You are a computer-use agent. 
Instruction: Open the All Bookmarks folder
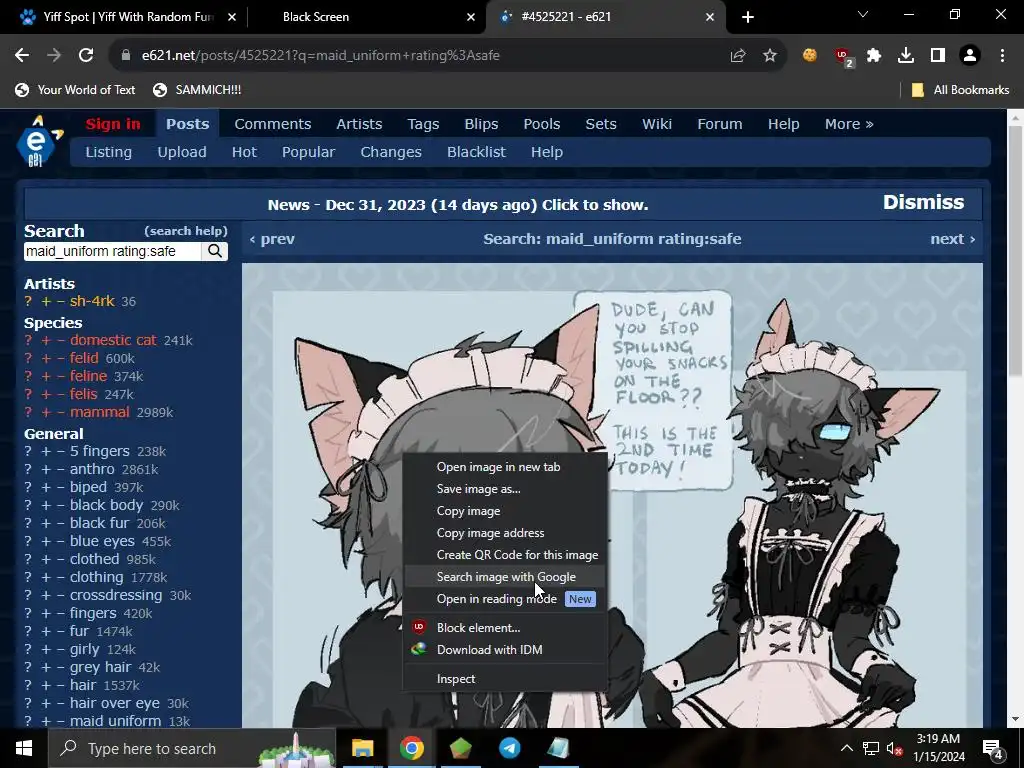coord(961,90)
